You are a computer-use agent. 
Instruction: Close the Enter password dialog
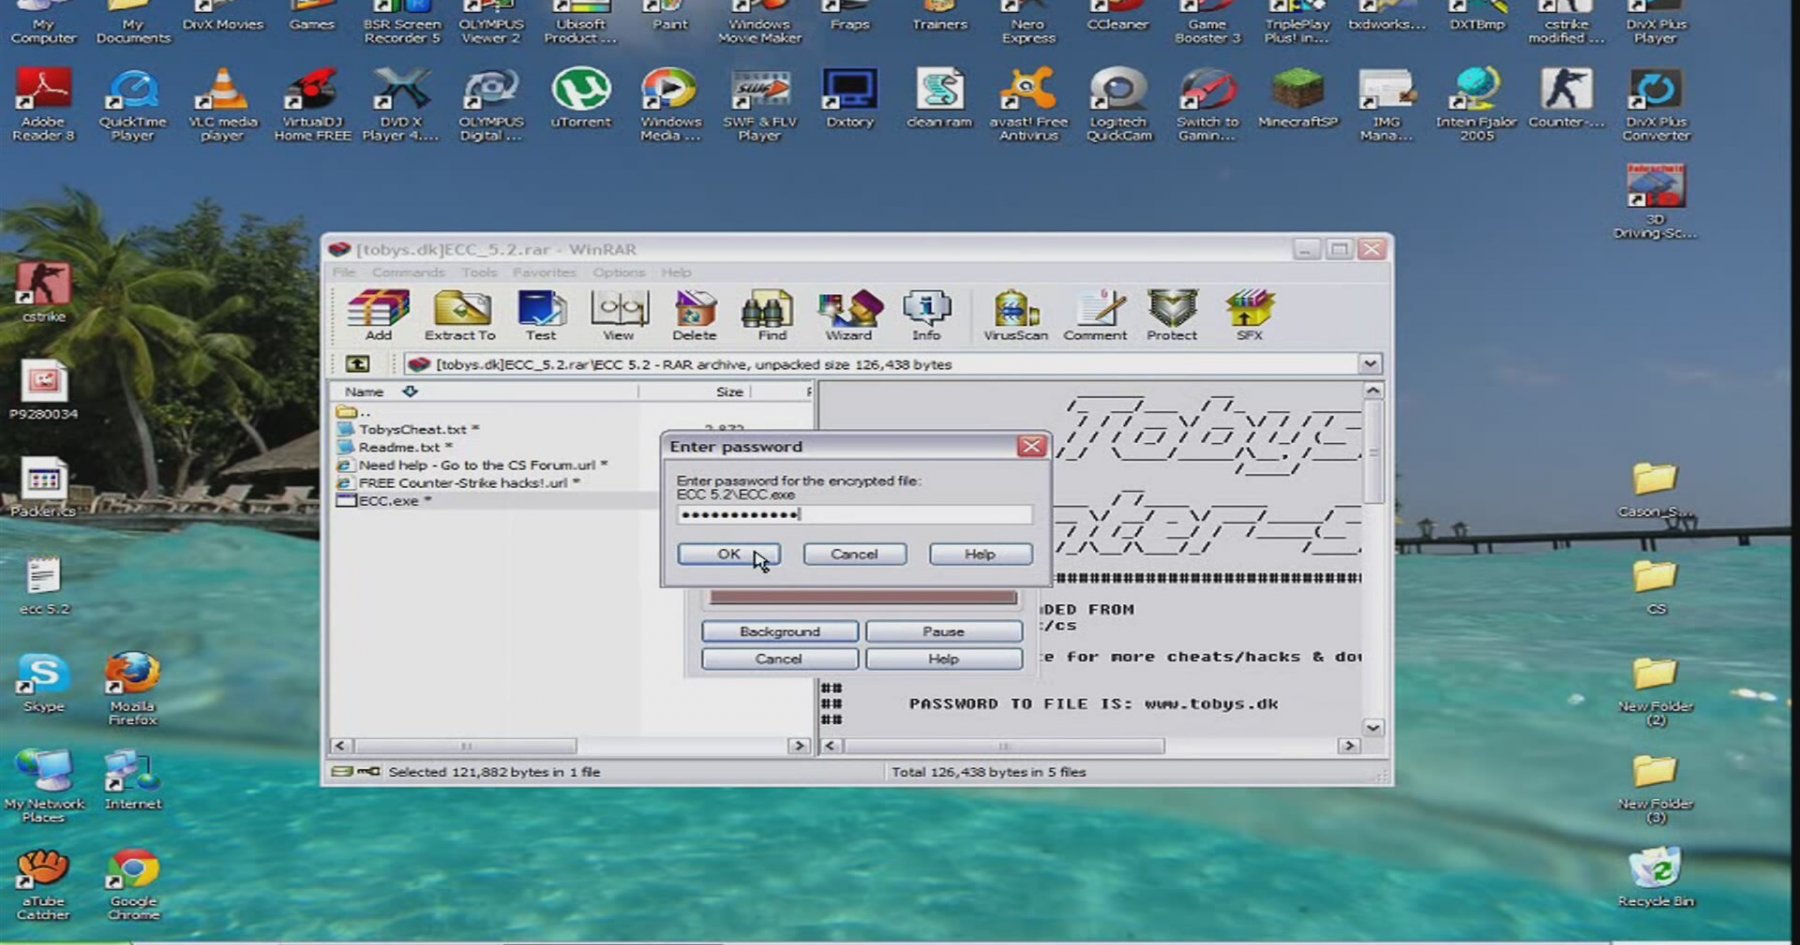point(1031,446)
